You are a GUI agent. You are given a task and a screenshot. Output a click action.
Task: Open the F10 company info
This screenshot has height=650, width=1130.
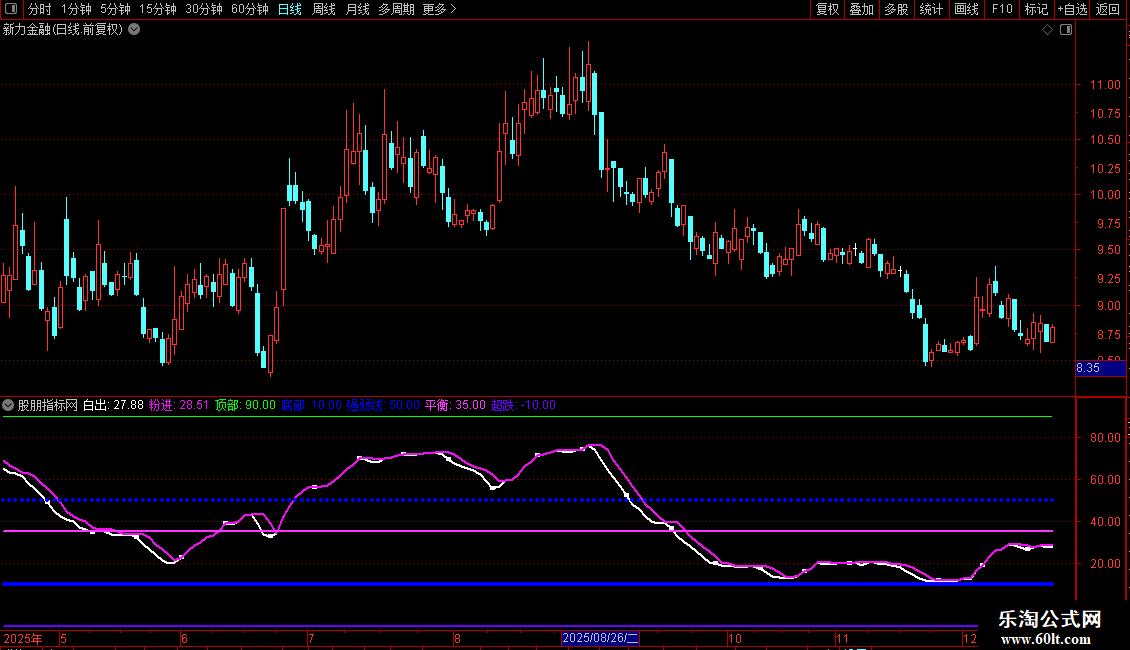click(x=1001, y=9)
